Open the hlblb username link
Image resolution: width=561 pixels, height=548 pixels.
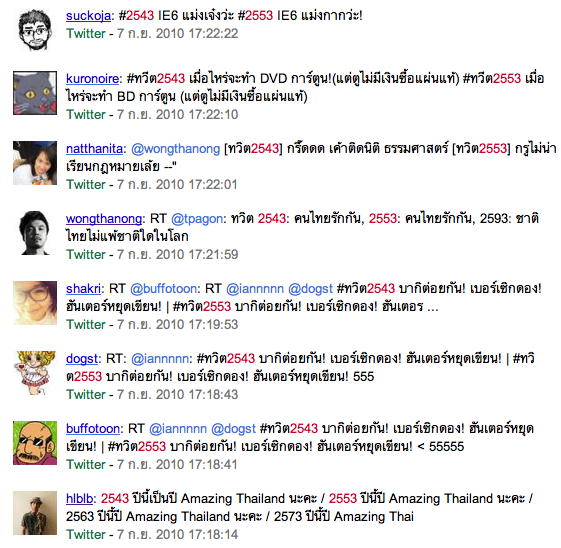pyautogui.click(x=79, y=498)
